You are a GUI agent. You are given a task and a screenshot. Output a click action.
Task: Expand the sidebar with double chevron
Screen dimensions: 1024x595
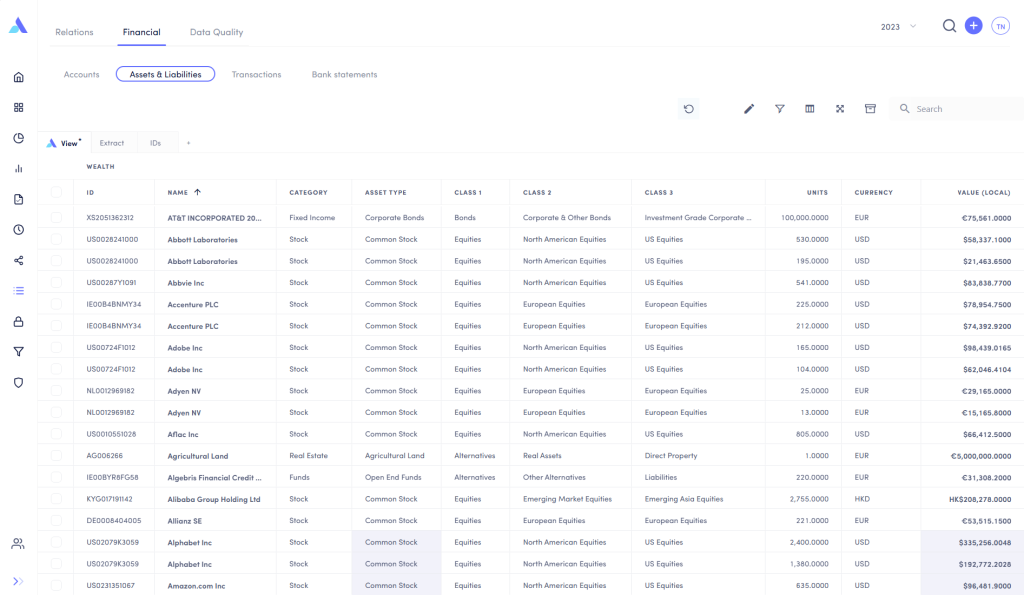(x=18, y=581)
